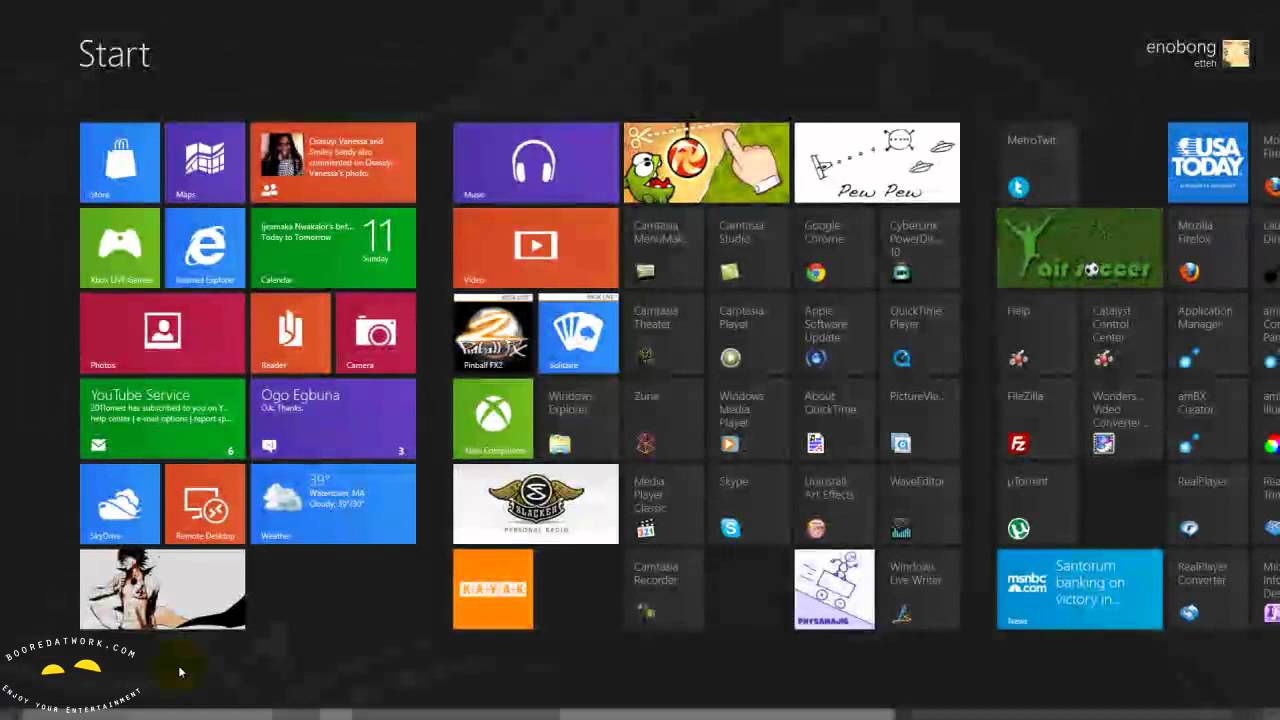Image resolution: width=1280 pixels, height=720 pixels.
Task: Open Xbox Companion tile
Action: 493,419
